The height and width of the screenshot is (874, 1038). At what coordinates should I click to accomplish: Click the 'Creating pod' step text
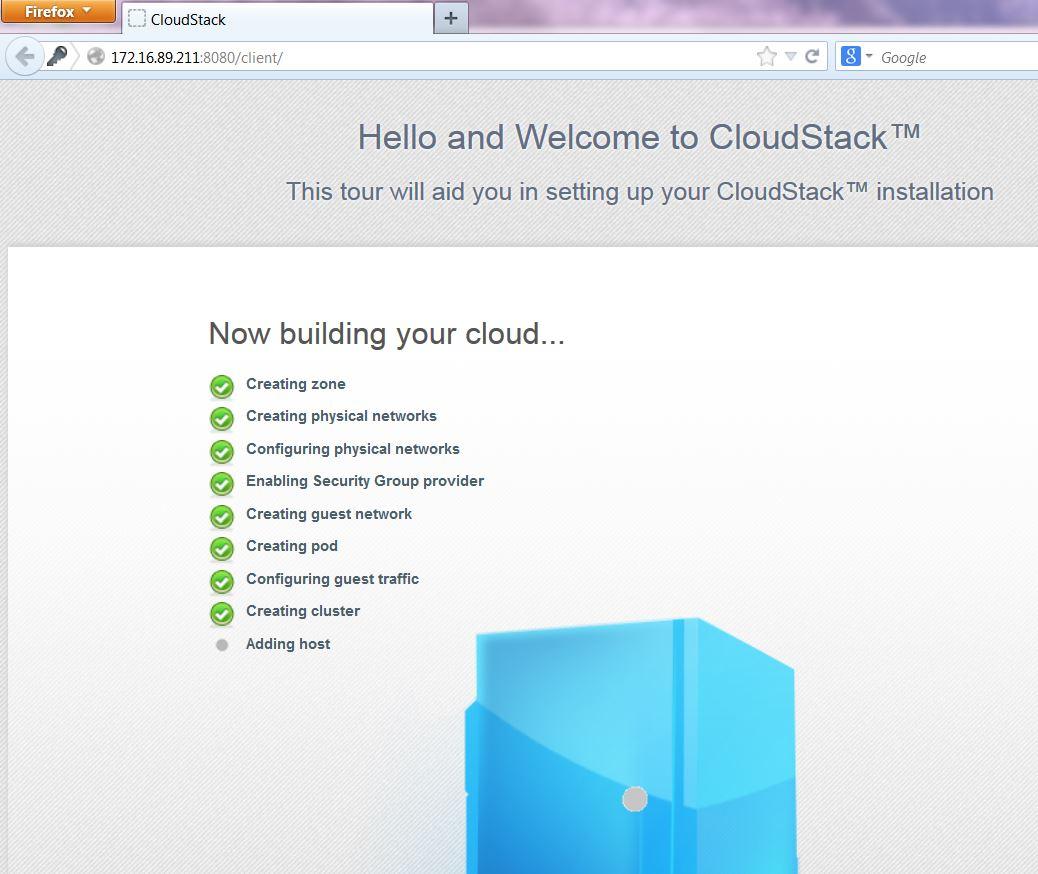291,546
